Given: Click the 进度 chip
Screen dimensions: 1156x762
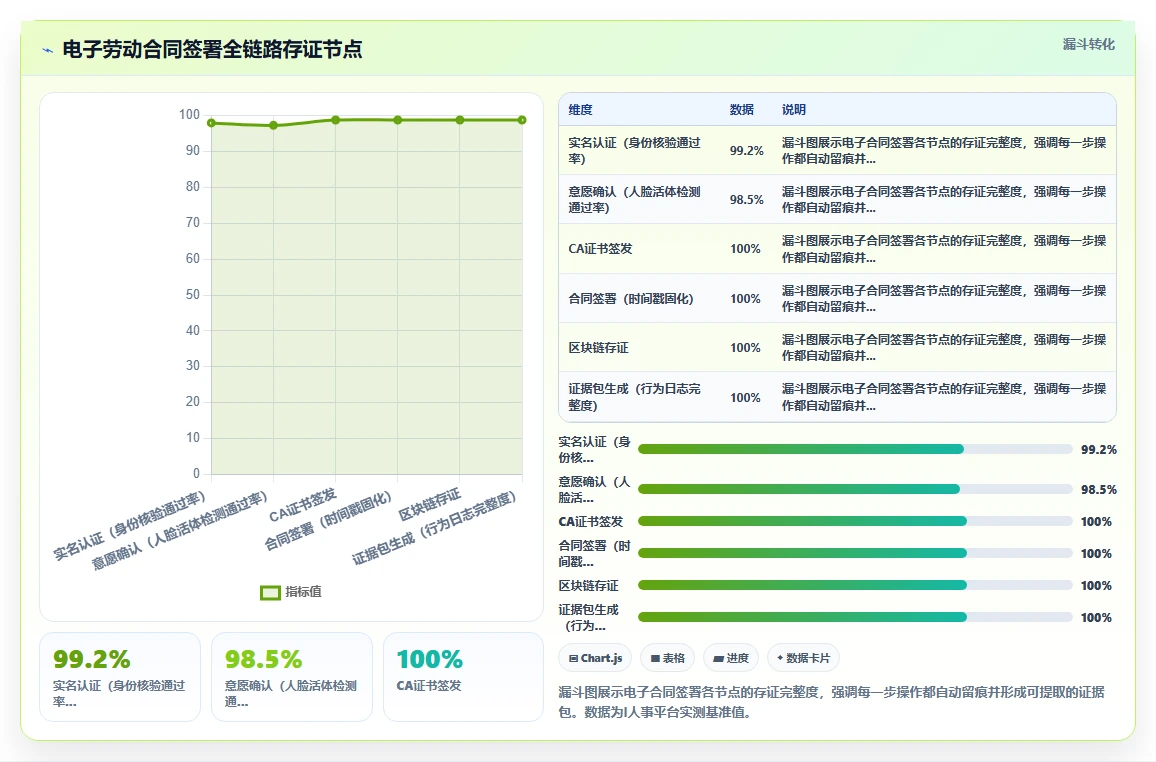Looking at the screenshot, I should (731, 658).
